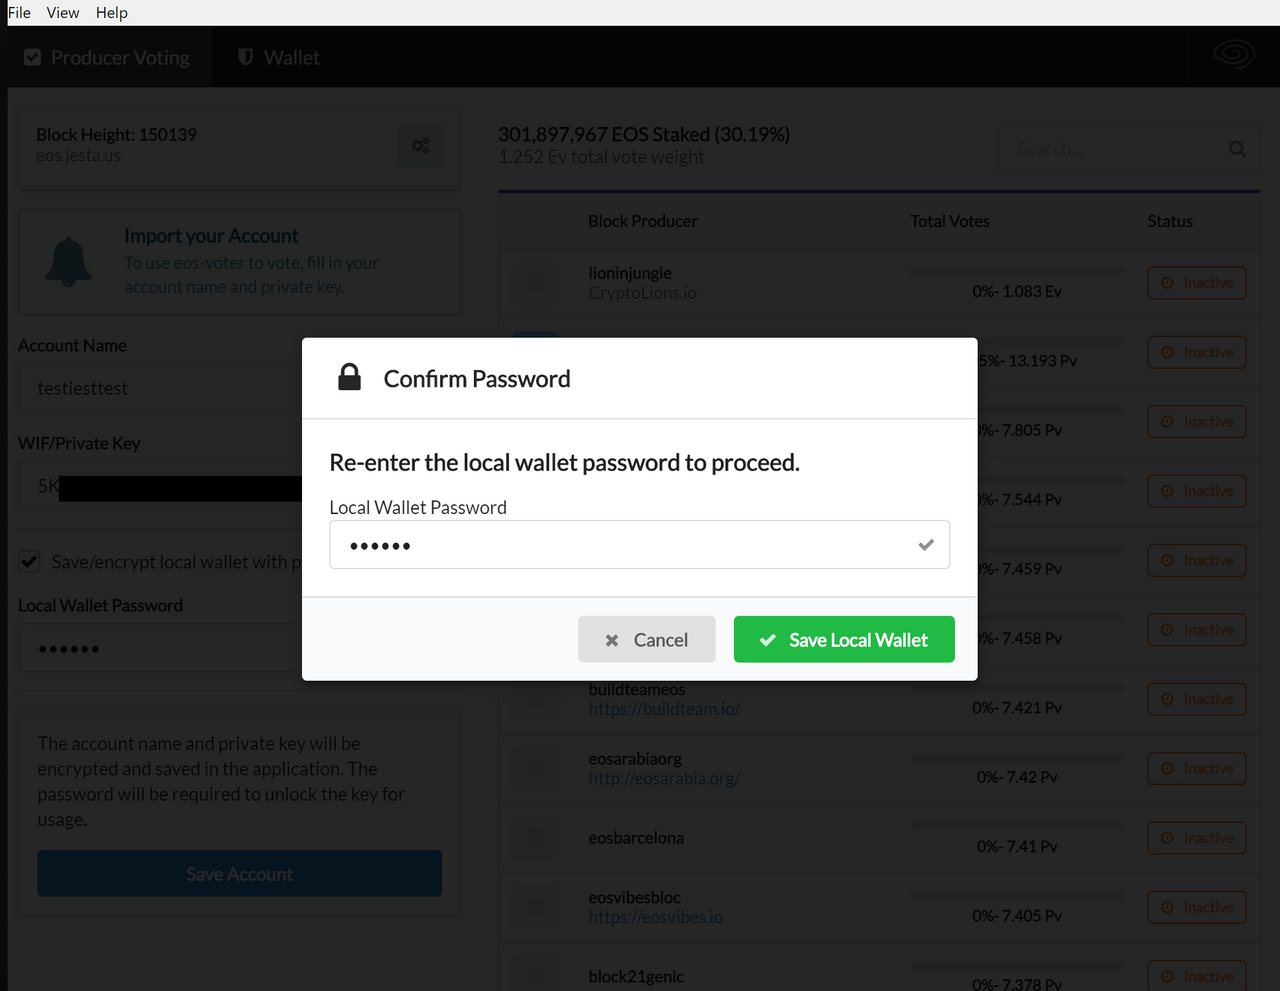Screen dimensions: 1280x991
Task: Click the search magnifier icon
Action: click(x=1237, y=149)
